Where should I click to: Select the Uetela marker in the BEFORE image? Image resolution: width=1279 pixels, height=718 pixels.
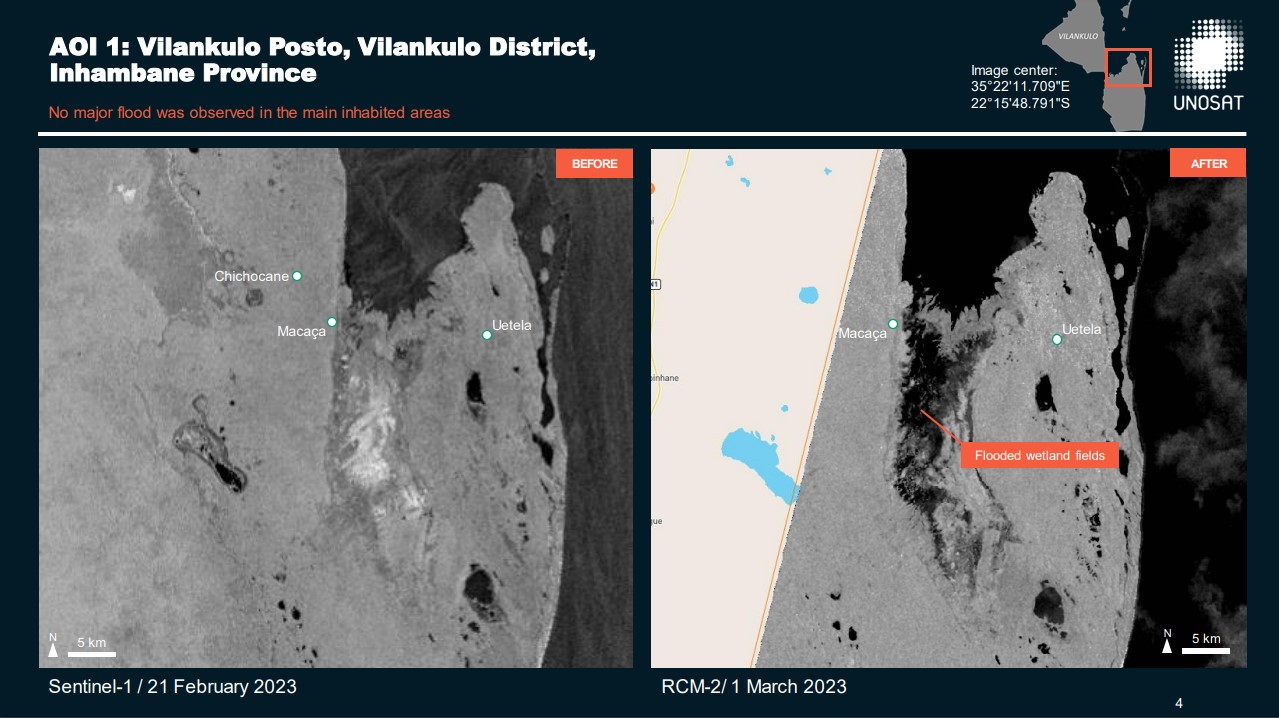point(487,335)
